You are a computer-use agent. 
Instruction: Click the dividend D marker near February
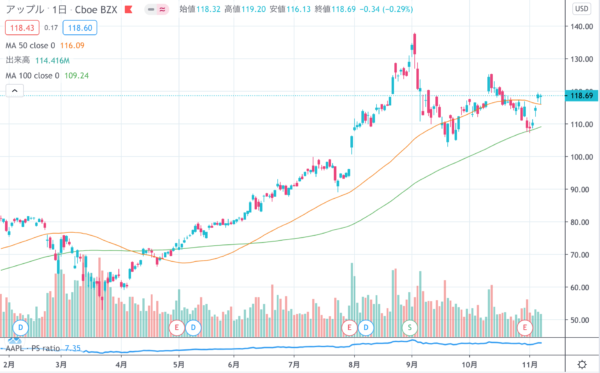[x=21, y=328]
